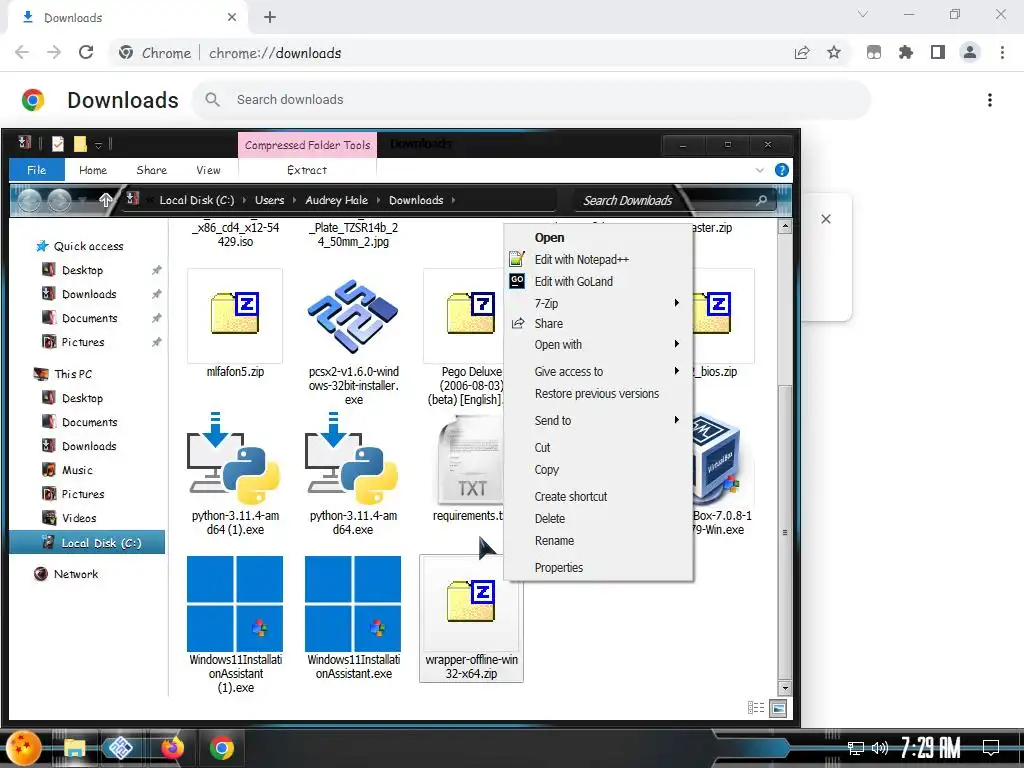
Task: Open the View ribbon tab
Action: (208, 170)
